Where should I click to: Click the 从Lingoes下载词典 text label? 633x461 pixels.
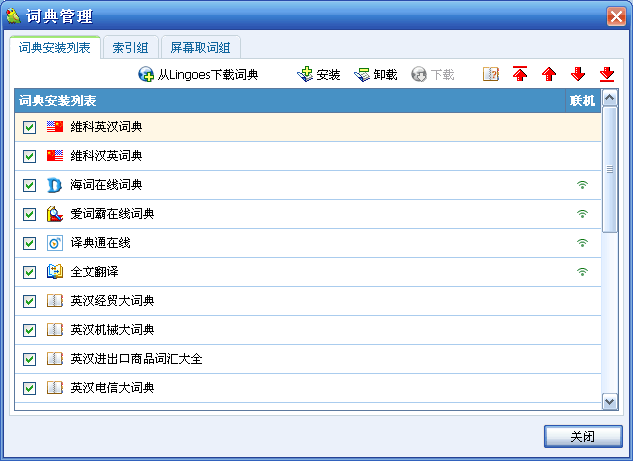[x=208, y=75]
